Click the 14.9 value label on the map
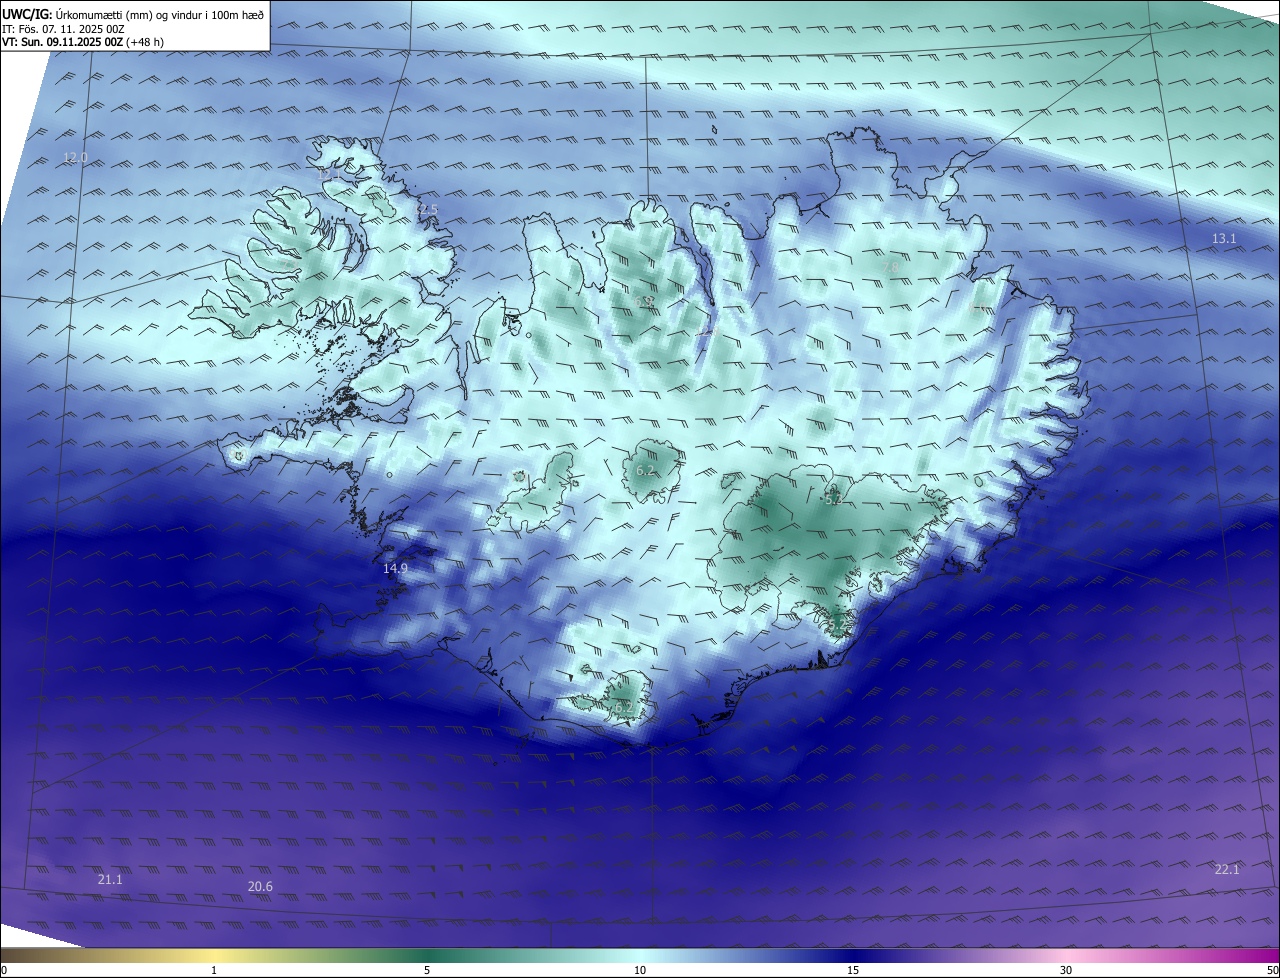The width and height of the screenshot is (1280, 978). [395, 568]
